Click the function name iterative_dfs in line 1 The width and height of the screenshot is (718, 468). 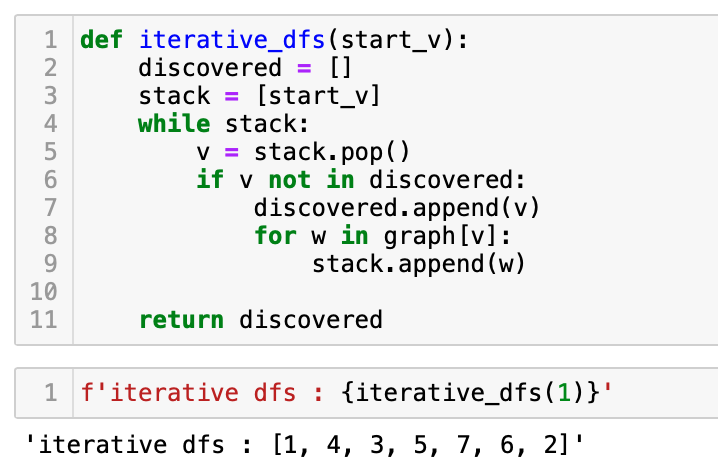click(232, 40)
